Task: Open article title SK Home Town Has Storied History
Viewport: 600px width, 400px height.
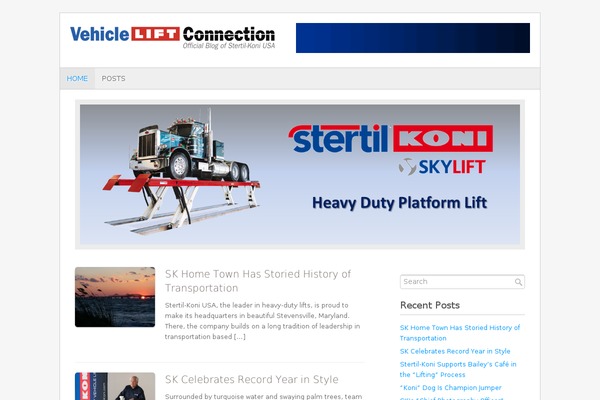Action: pyautogui.click(x=258, y=281)
